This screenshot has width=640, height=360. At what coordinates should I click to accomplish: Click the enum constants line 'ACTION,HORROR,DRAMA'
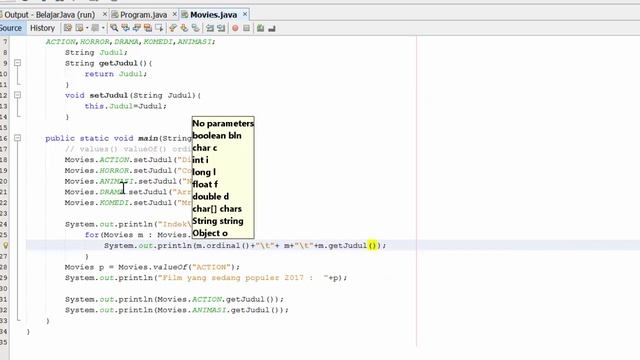coord(130,42)
